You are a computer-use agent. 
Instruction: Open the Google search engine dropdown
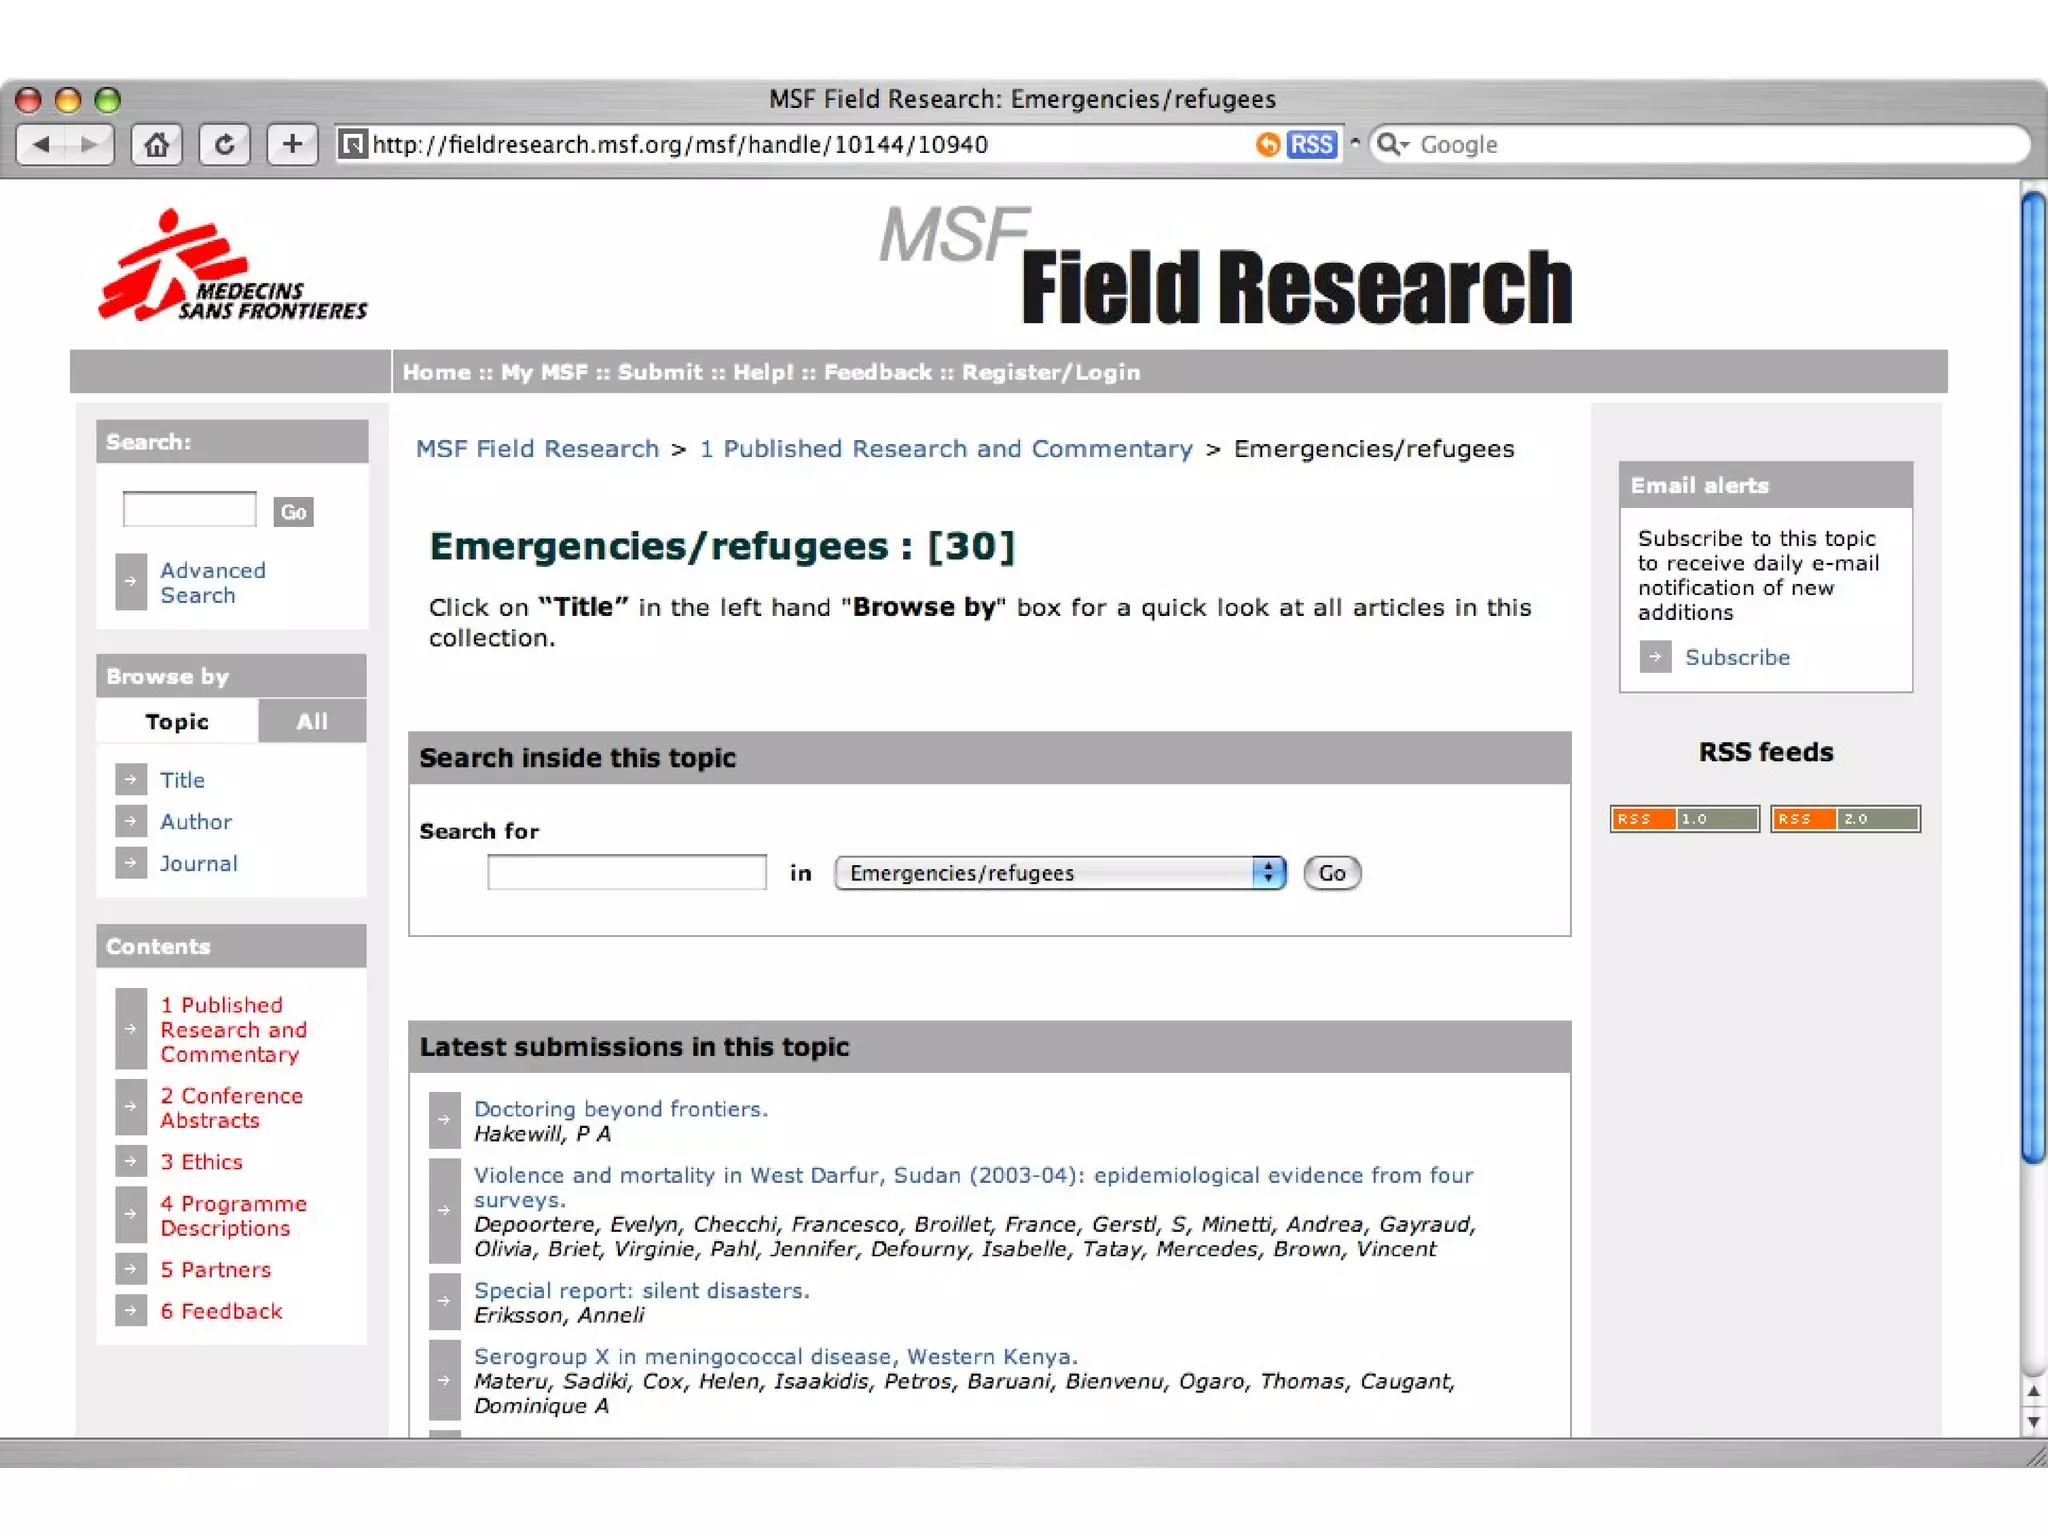tap(1392, 145)
